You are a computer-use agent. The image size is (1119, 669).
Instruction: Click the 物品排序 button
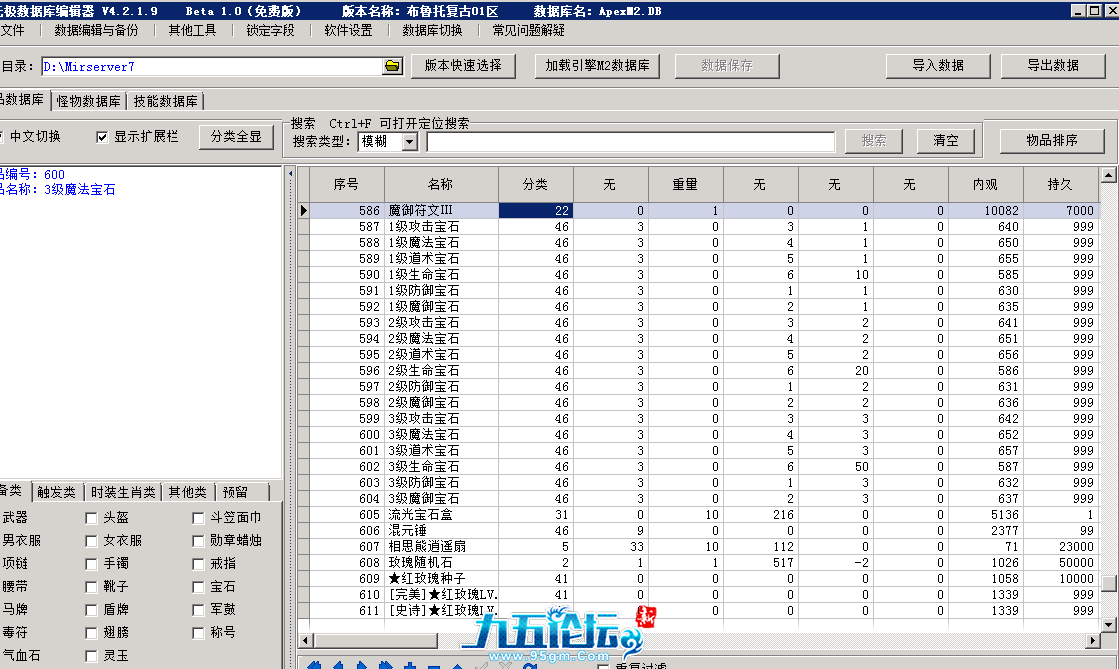point(1051,141)
